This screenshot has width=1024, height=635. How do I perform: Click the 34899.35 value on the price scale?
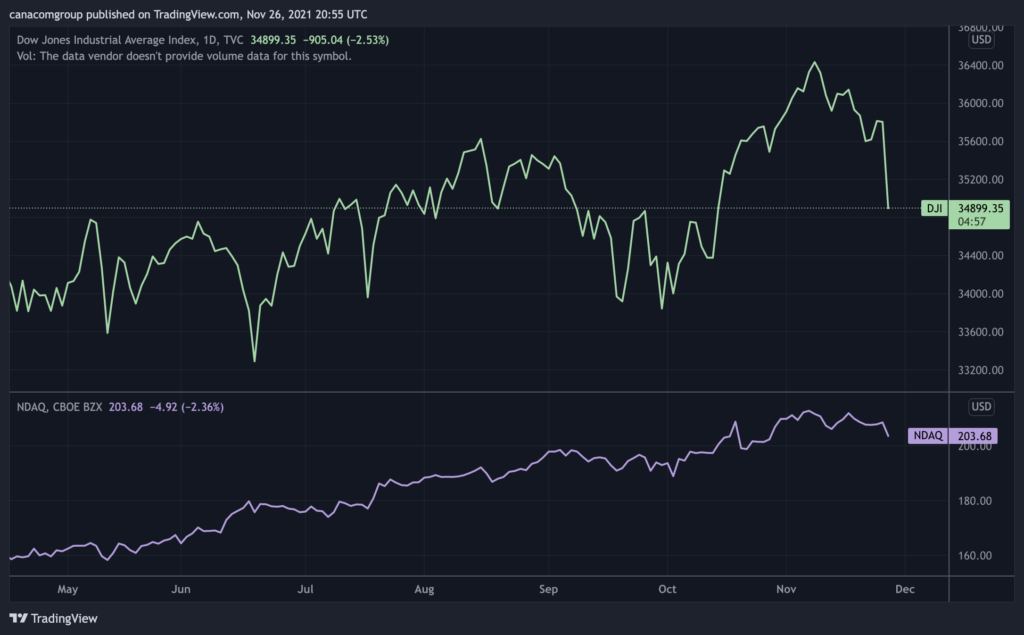pos(980,208)
